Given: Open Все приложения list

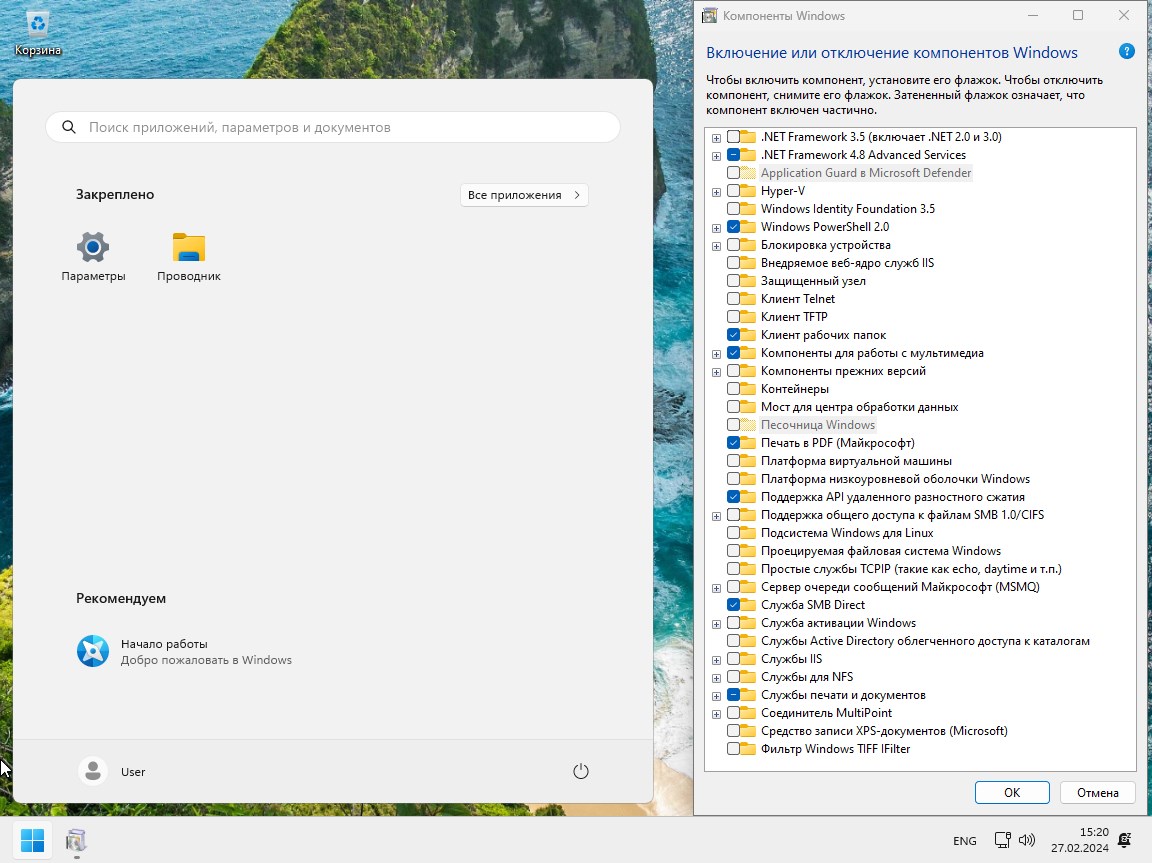Looking at the screenshot, I should click(524, 195).
